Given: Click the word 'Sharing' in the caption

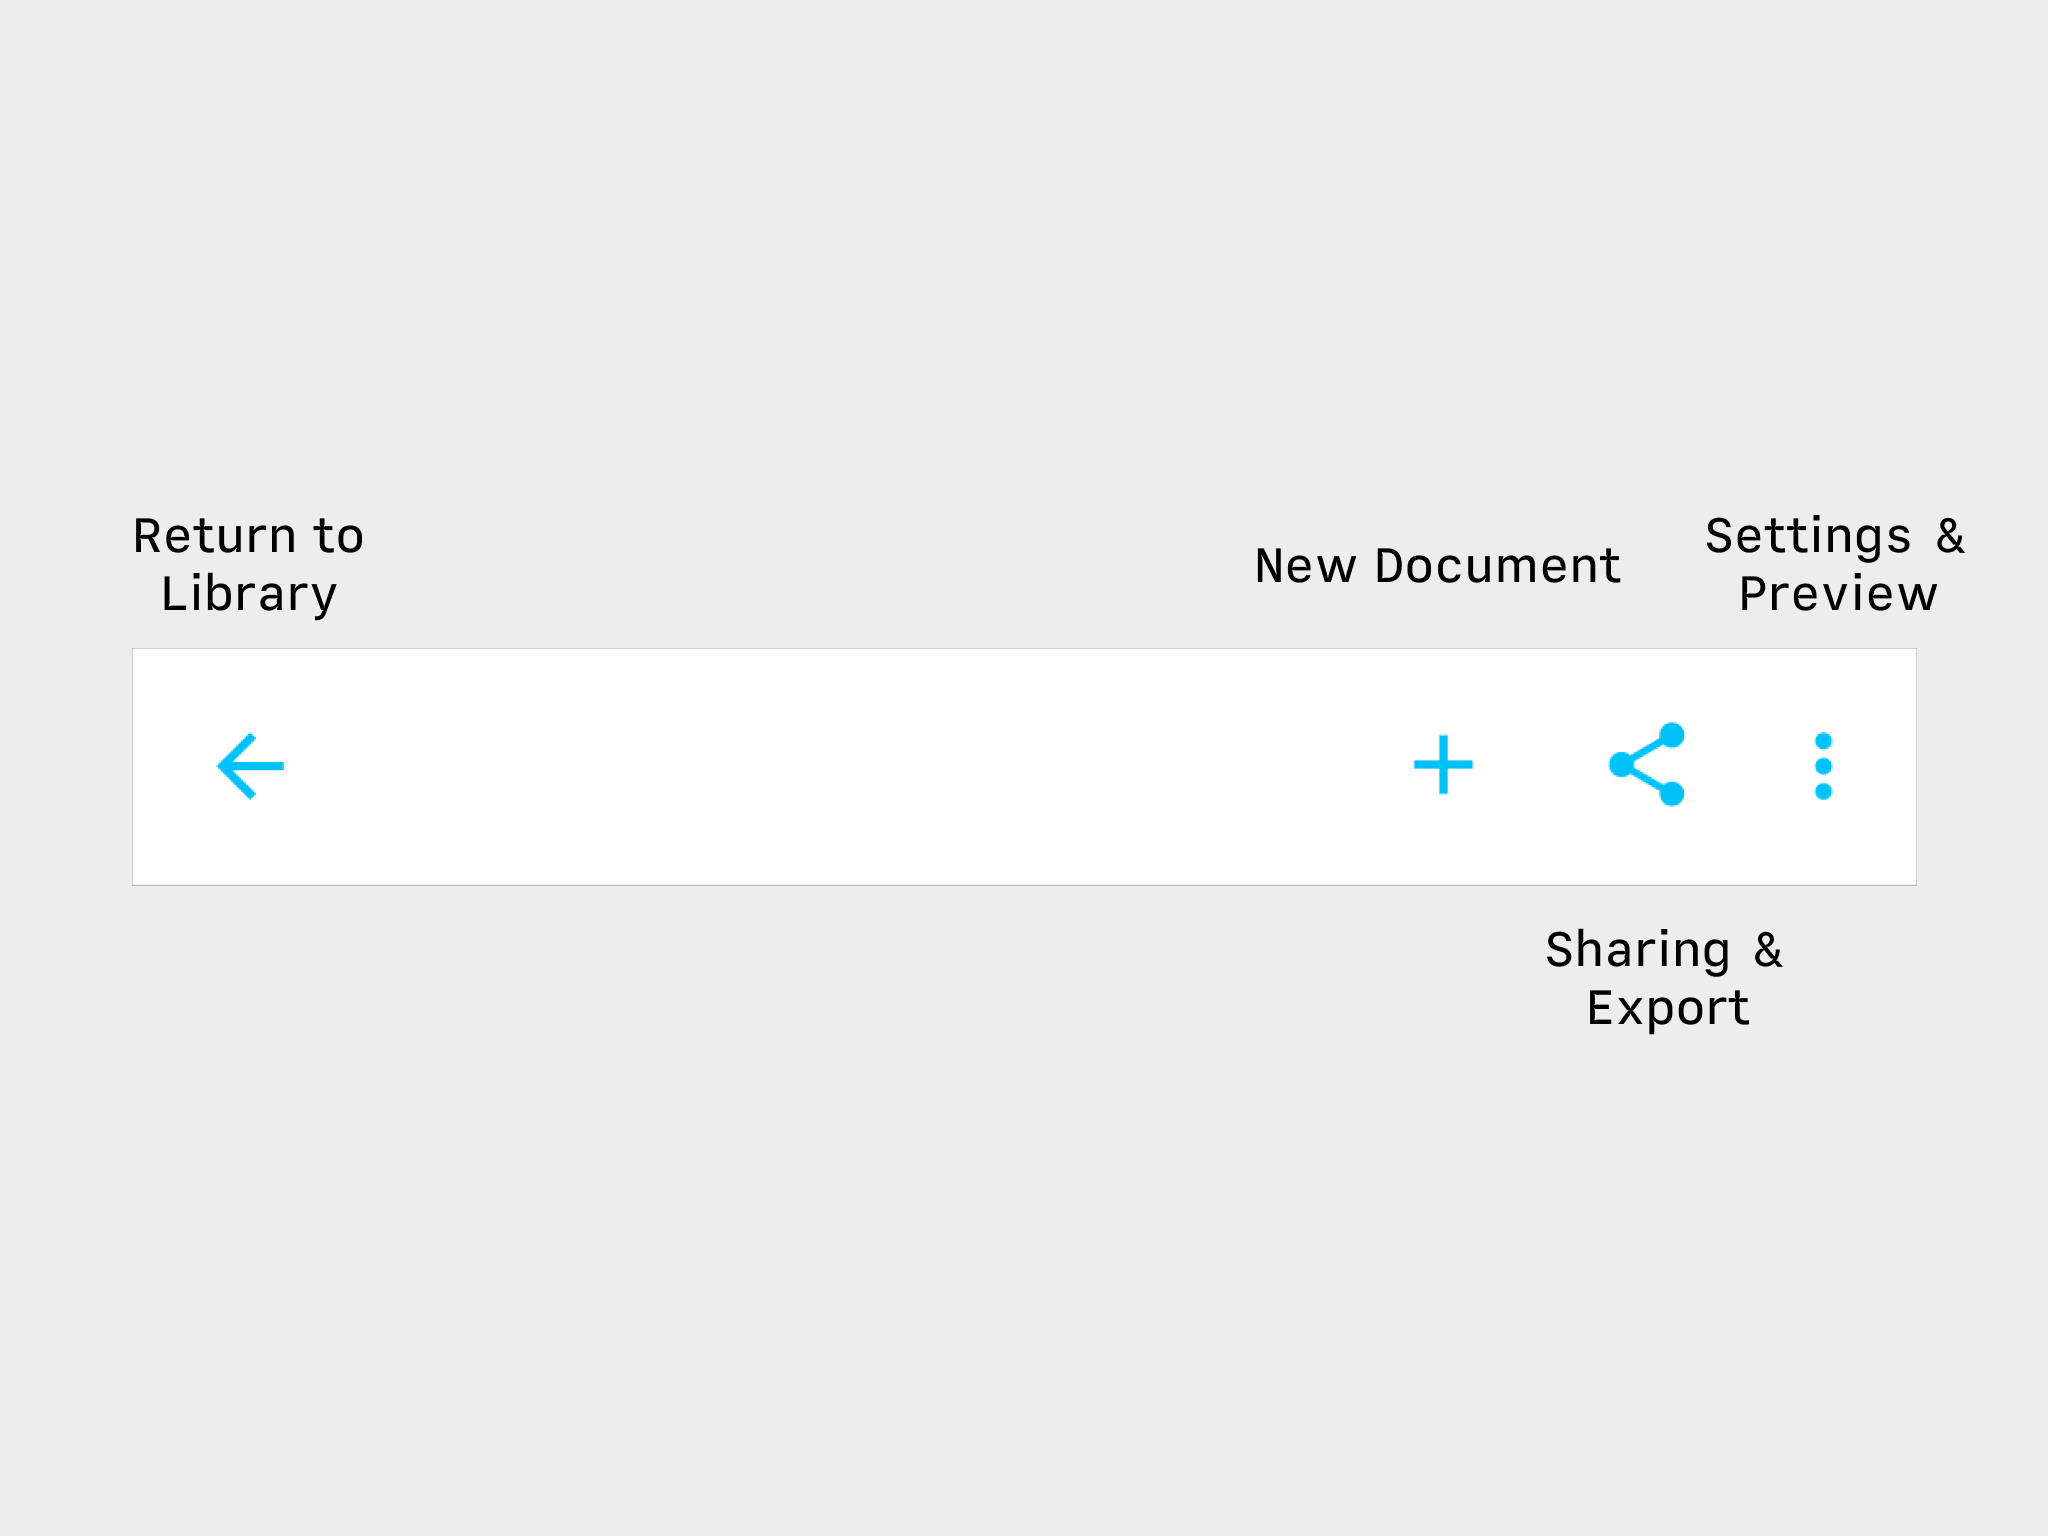Looking at the screenshot, I should point(1638,950).
